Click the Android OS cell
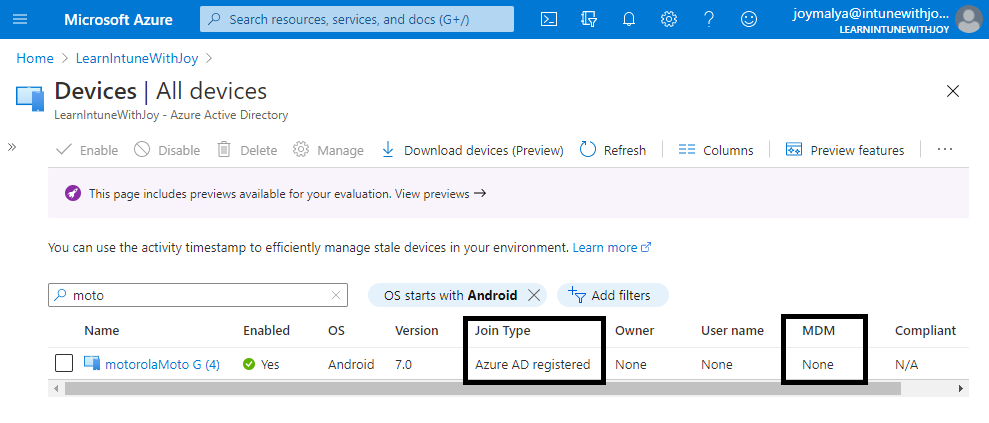This screenshot has width=989, height=423. pyautogui.click(x=351, y=364)
